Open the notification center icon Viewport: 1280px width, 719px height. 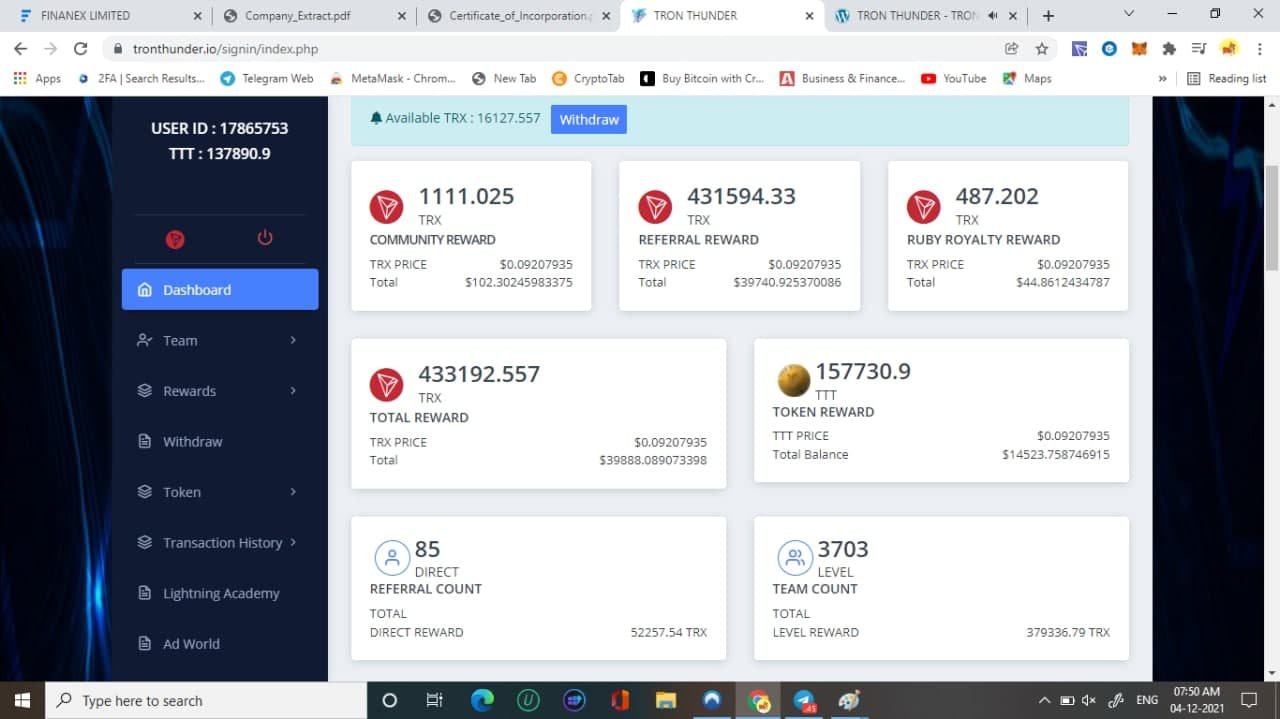tap(1248, 700)
